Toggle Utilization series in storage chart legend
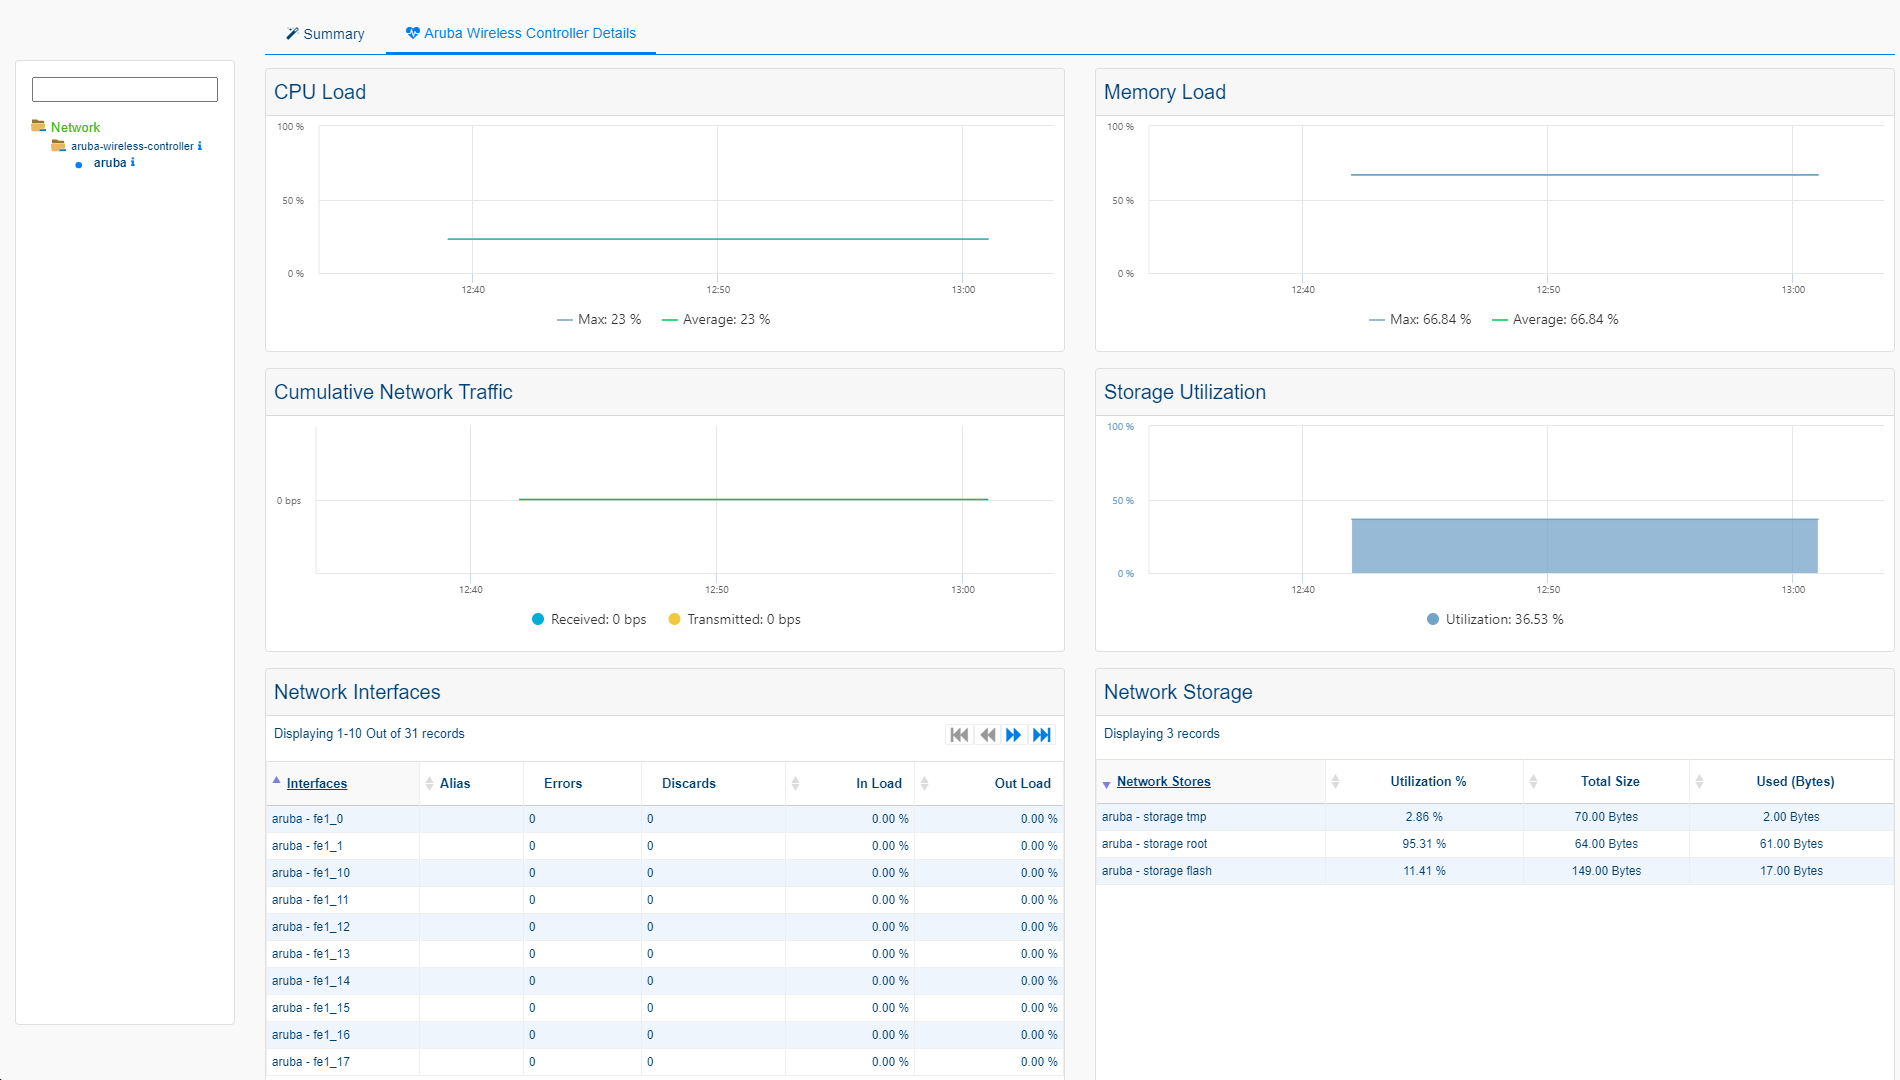This screenshot has height=1080, width=1900. point(1494,620)
